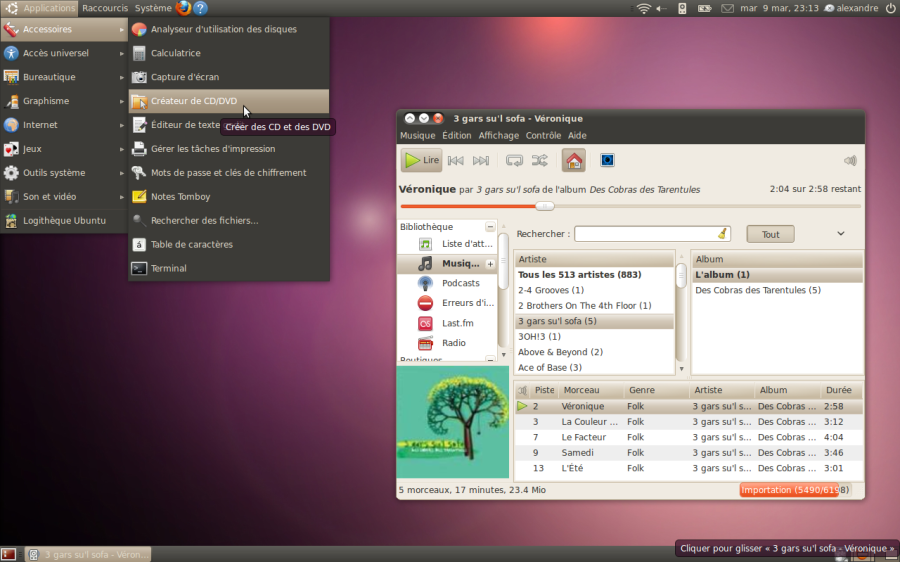Select the track Le Facteur
The width and height of the screenshot is (900, 562).
click(x=689, y=437)
